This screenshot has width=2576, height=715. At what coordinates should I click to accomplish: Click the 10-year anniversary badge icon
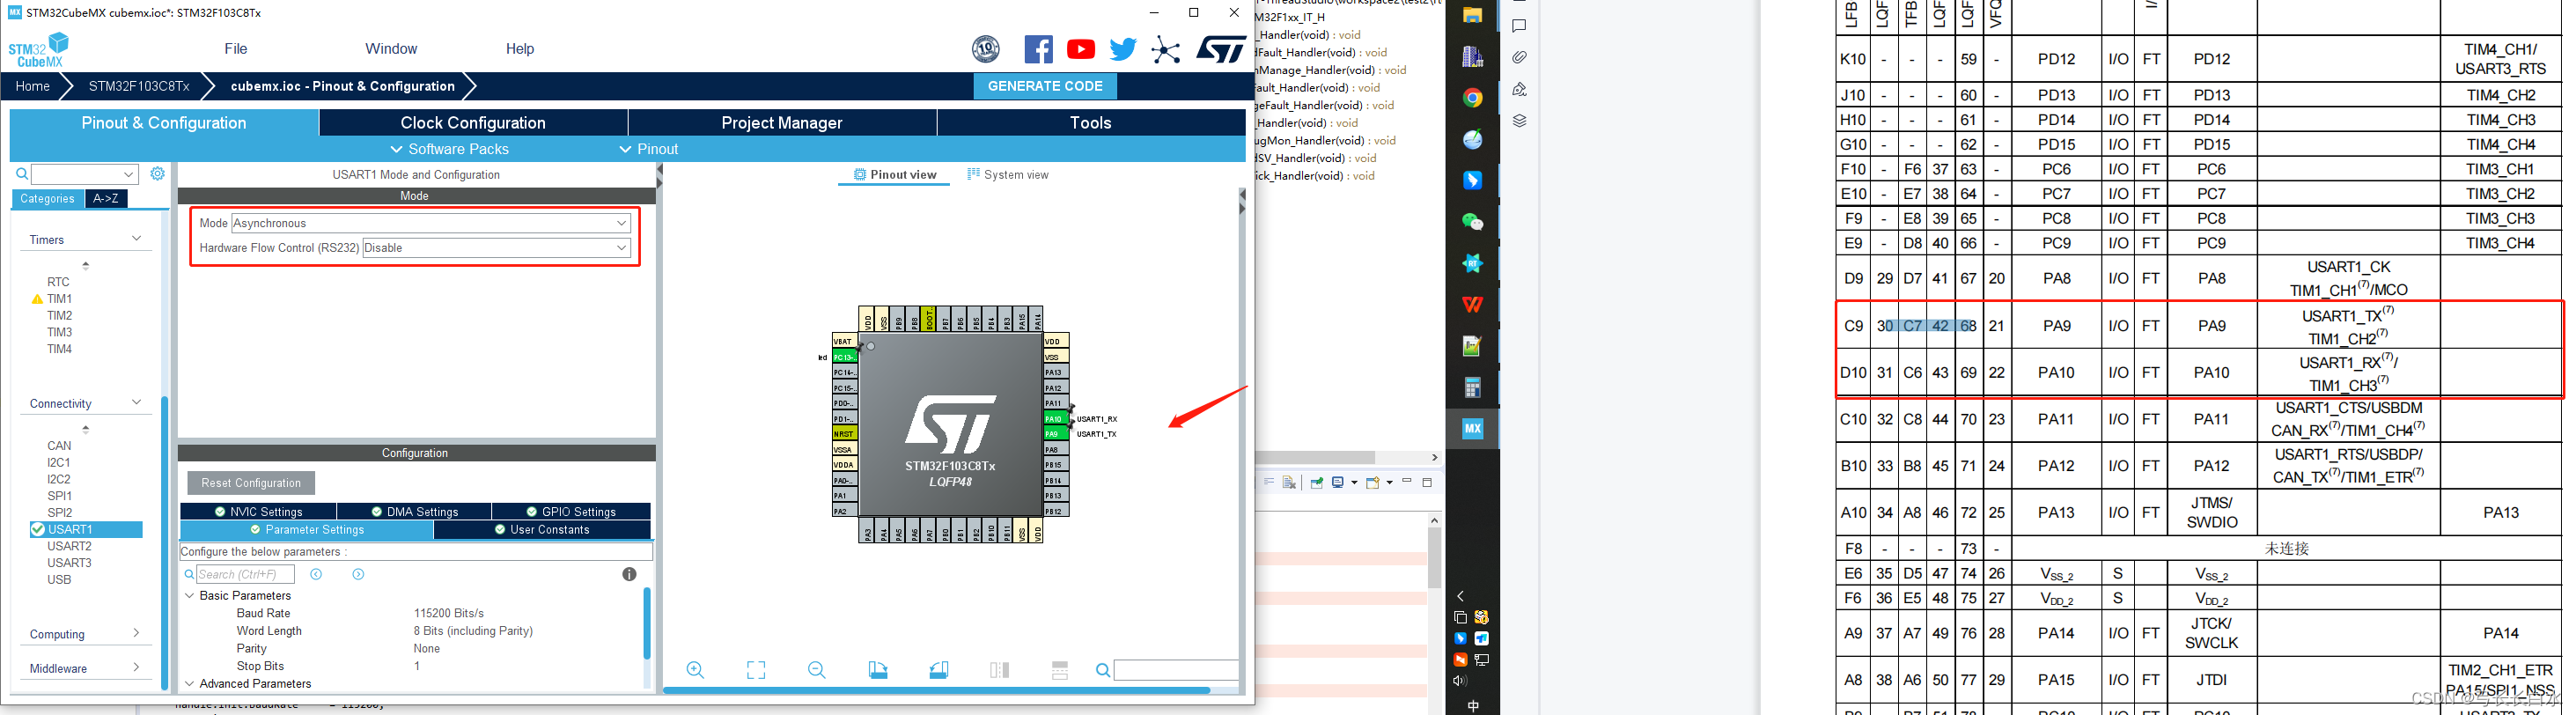pyautogui.click(x=986, y=49)
